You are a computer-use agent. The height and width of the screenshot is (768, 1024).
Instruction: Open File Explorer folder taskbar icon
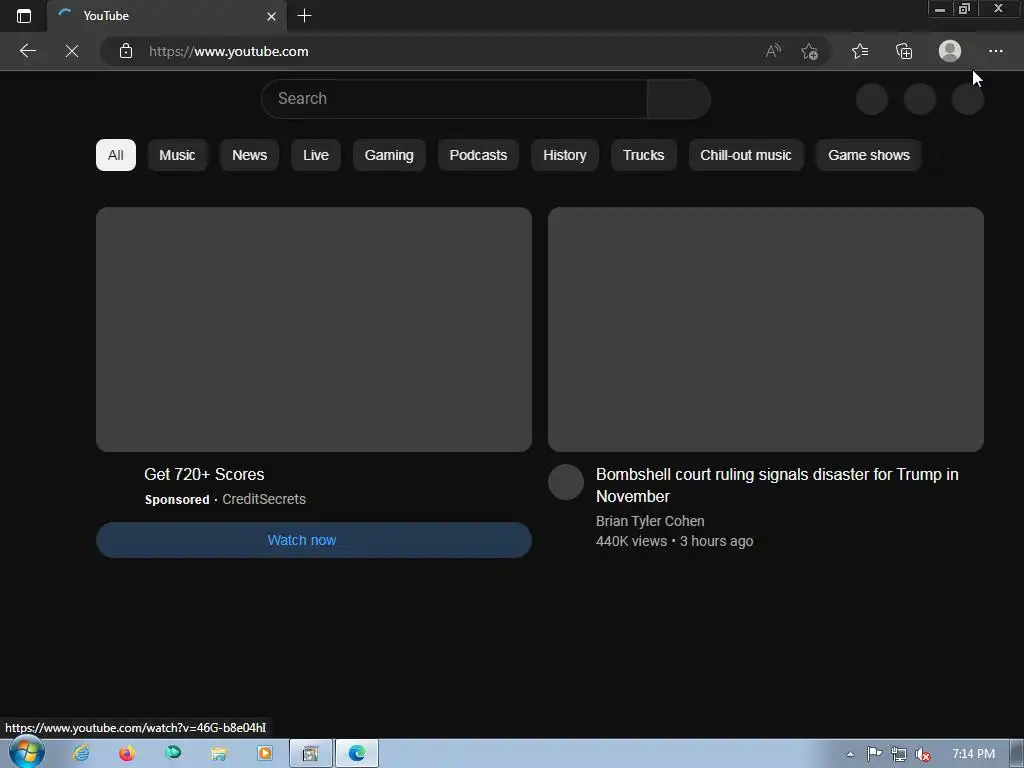219,753
